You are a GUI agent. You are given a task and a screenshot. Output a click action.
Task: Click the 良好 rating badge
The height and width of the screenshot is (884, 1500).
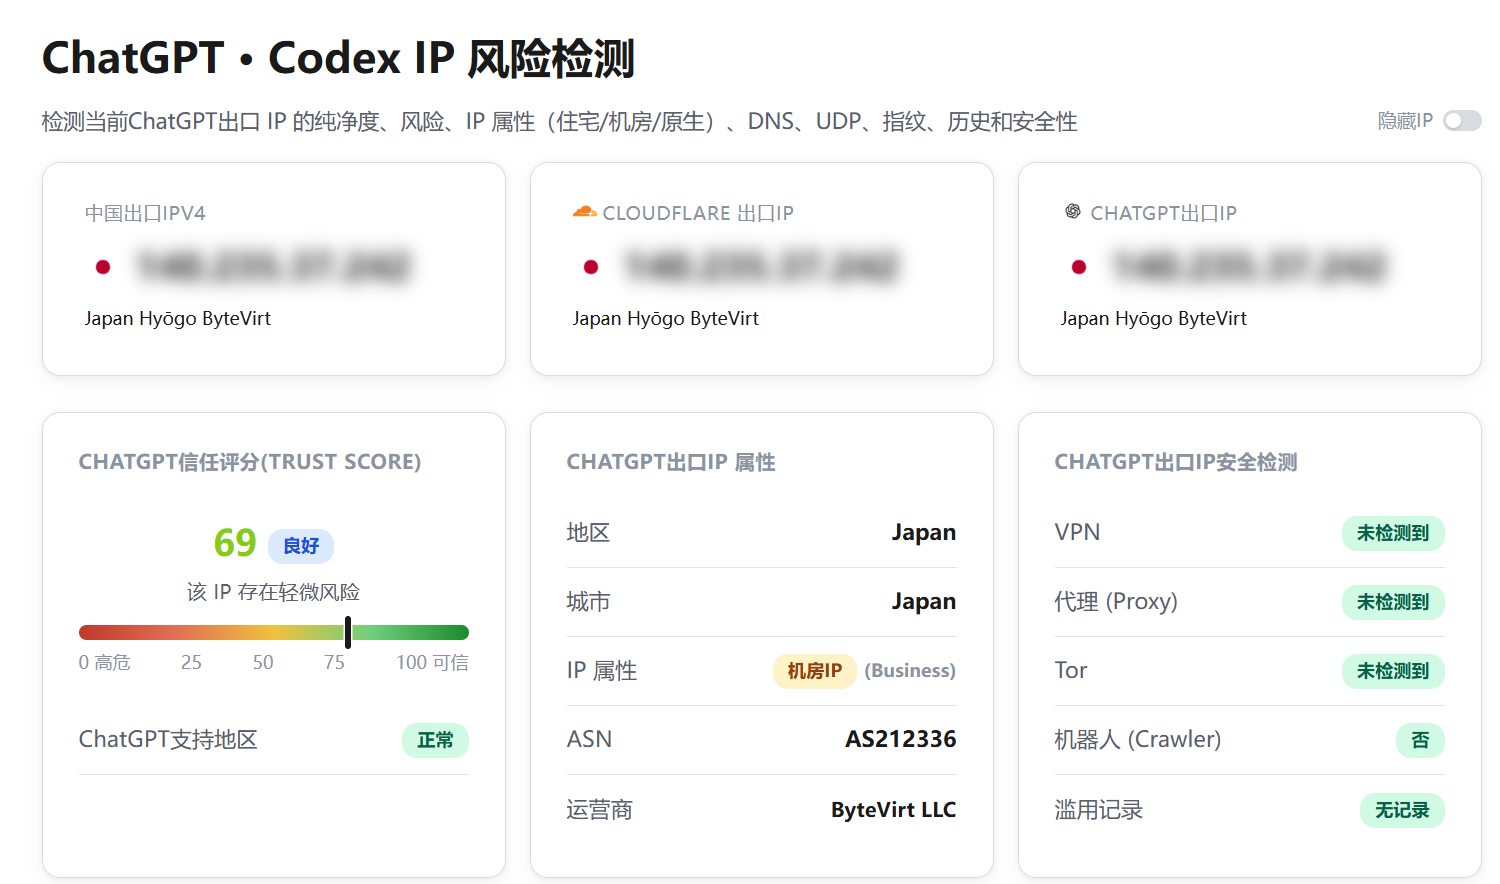[x=301, y=546]
